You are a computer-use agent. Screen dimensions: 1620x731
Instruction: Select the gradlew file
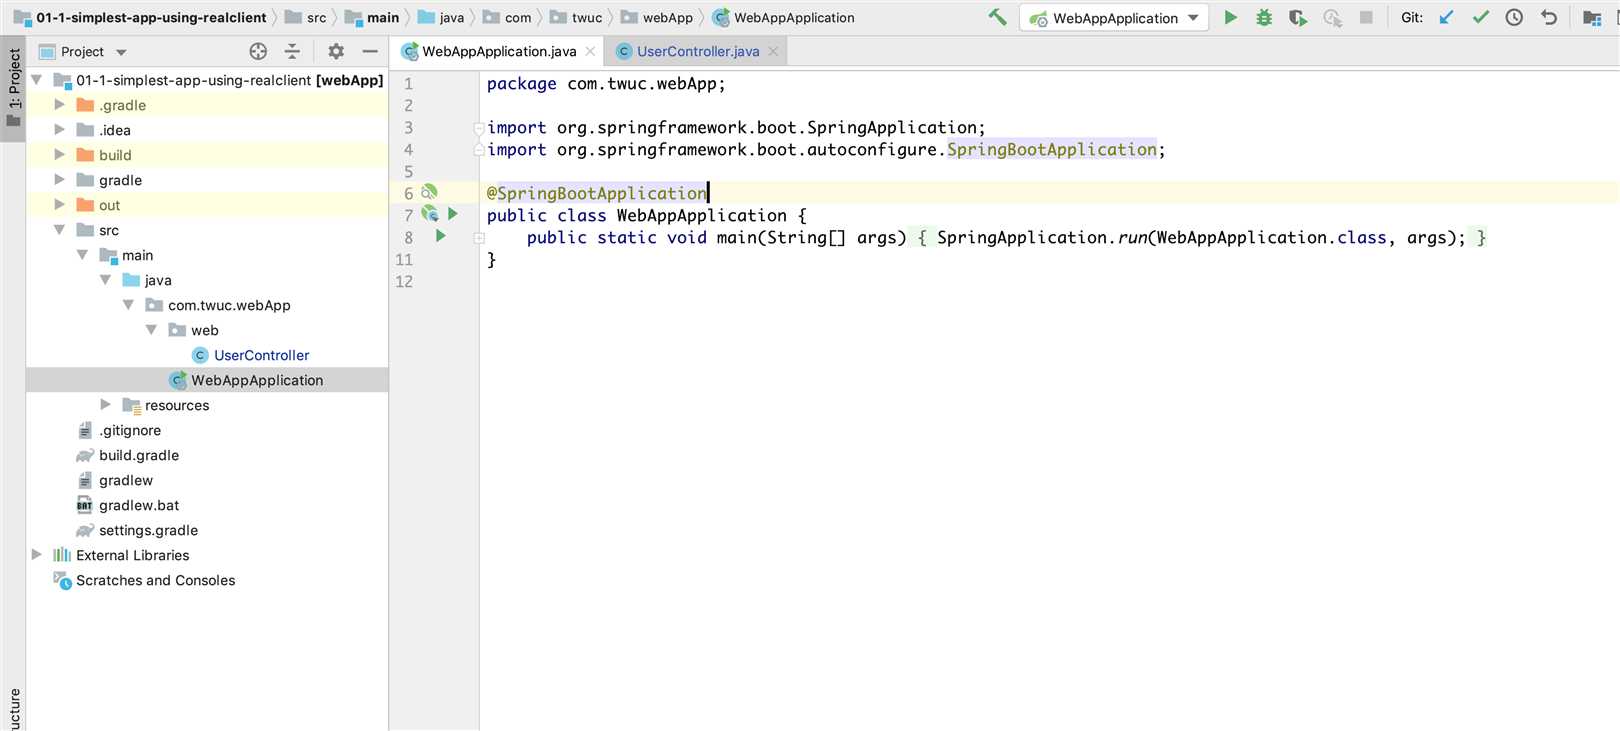(x=126, y=480)
